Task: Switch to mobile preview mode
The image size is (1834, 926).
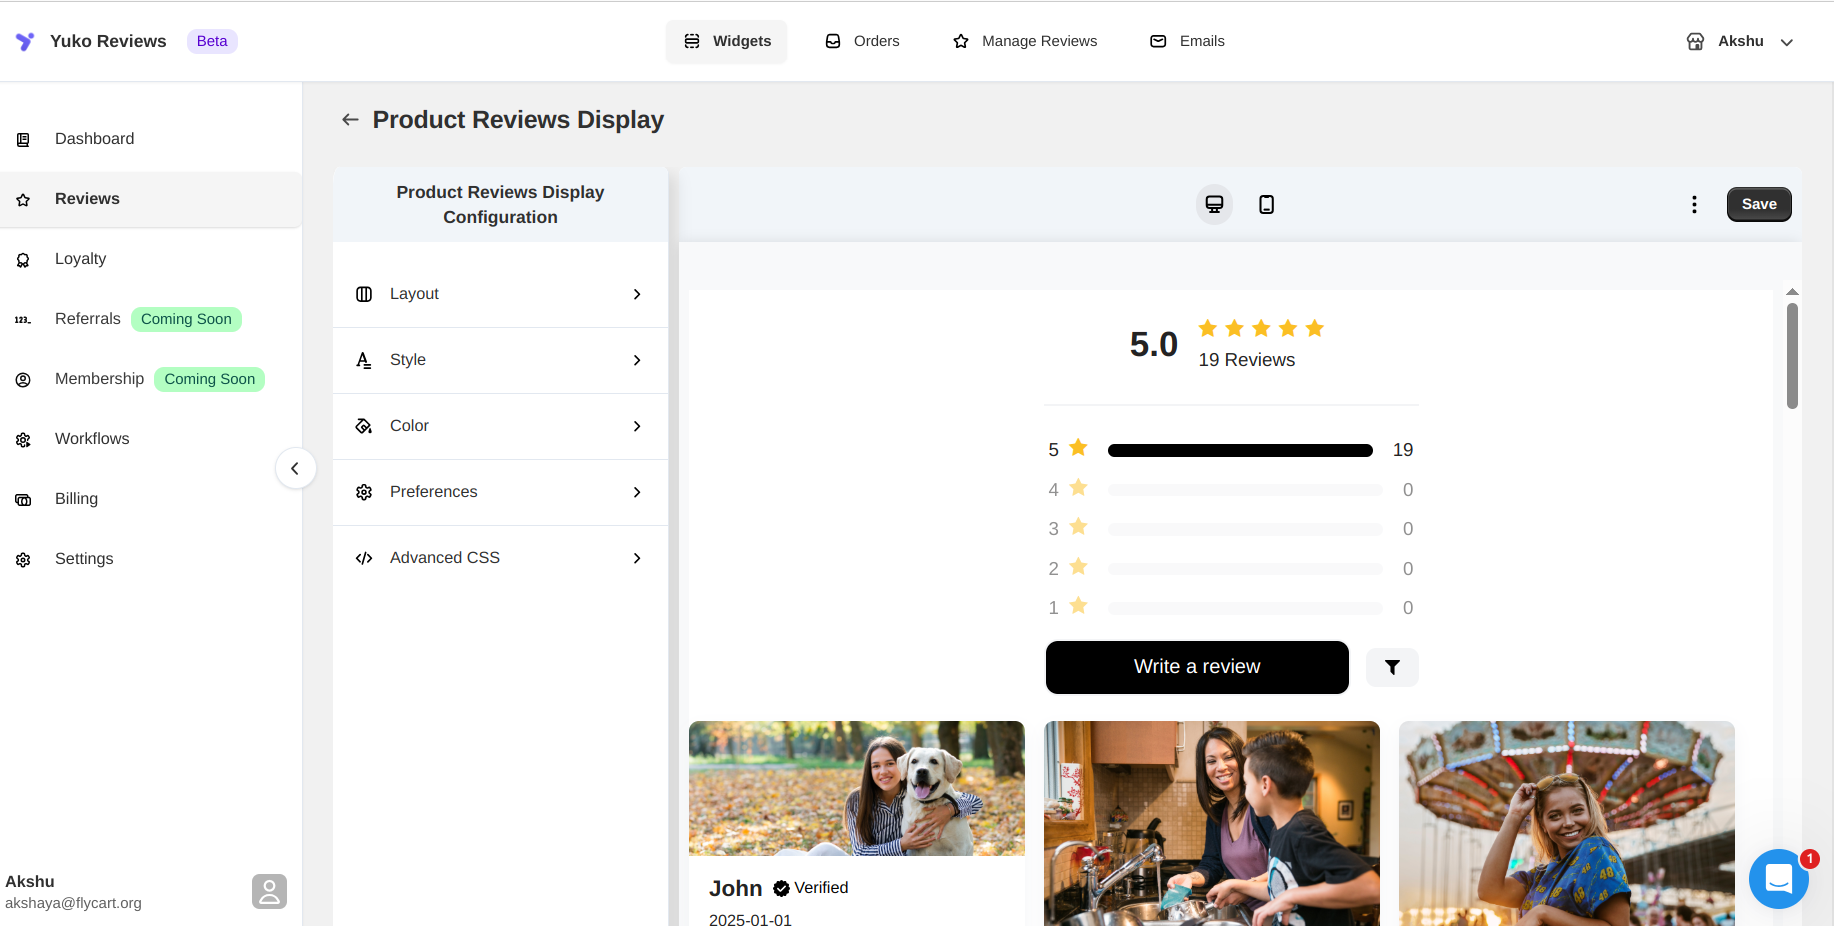Action: tap(1266, 204)
